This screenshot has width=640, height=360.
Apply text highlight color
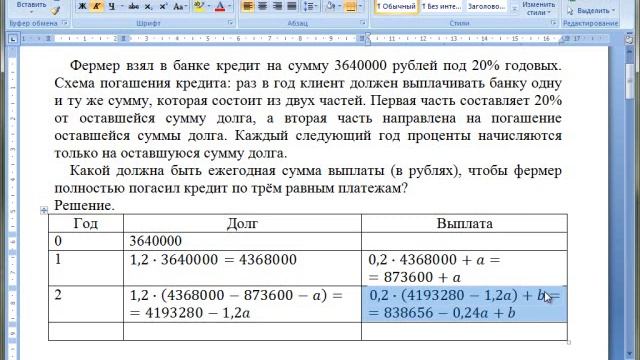[199, 6]
